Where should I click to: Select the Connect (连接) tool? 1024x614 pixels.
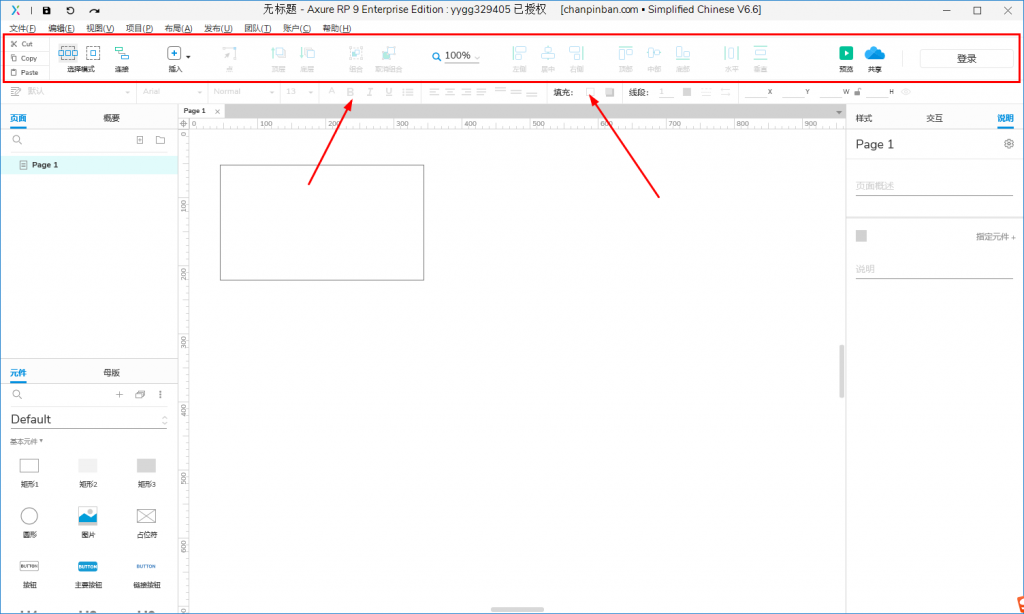(122, 54)
